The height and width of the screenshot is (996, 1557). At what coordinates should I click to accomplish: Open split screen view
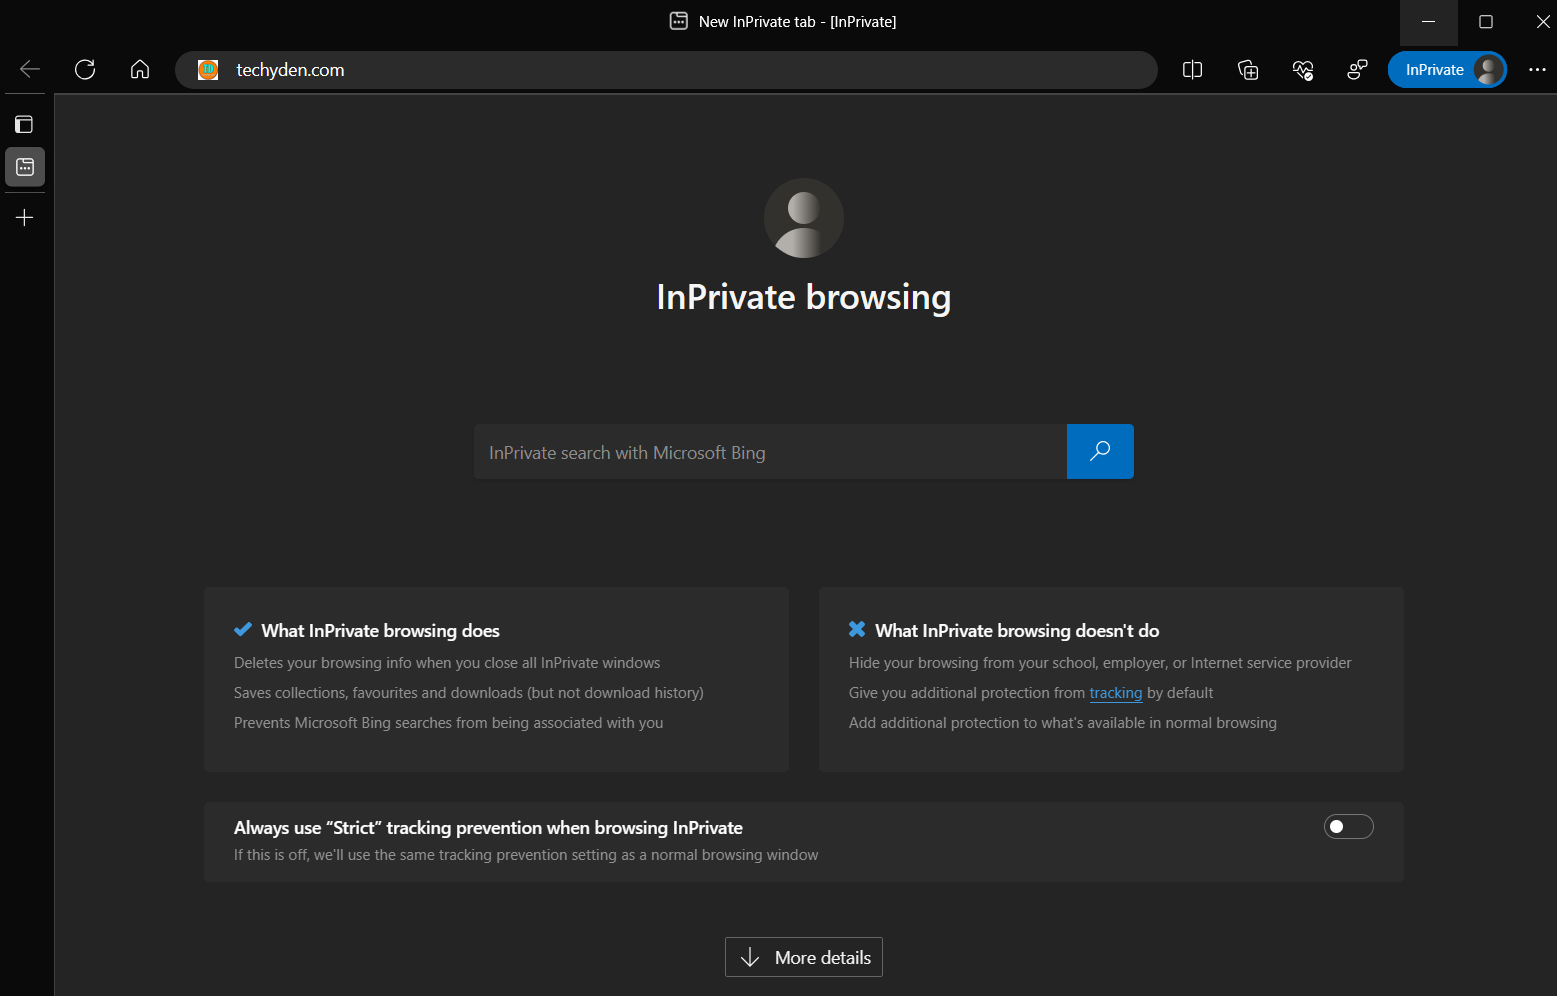pos(1192,69)
